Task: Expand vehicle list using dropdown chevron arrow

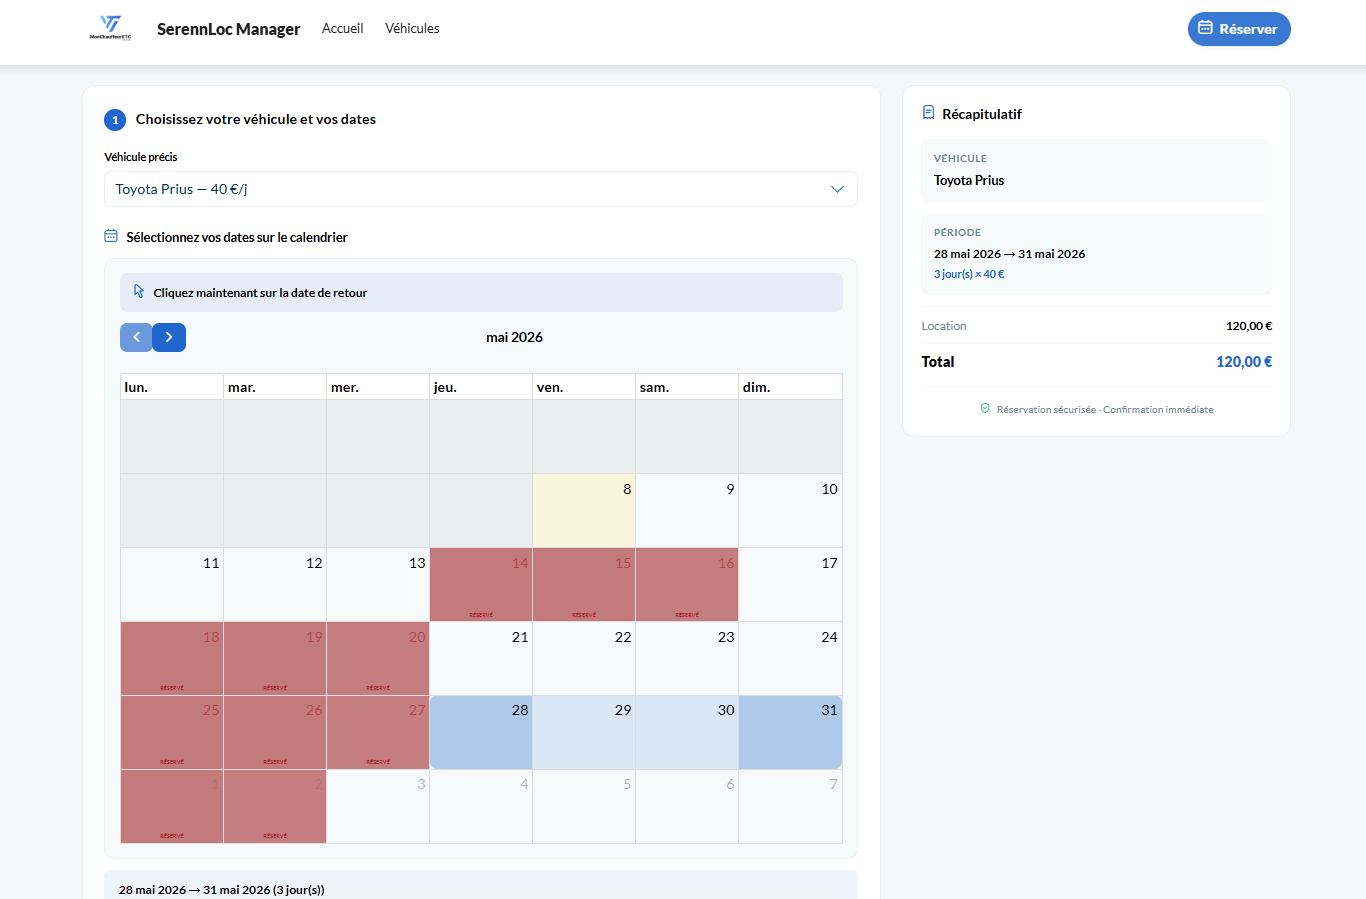Action: 837,189
